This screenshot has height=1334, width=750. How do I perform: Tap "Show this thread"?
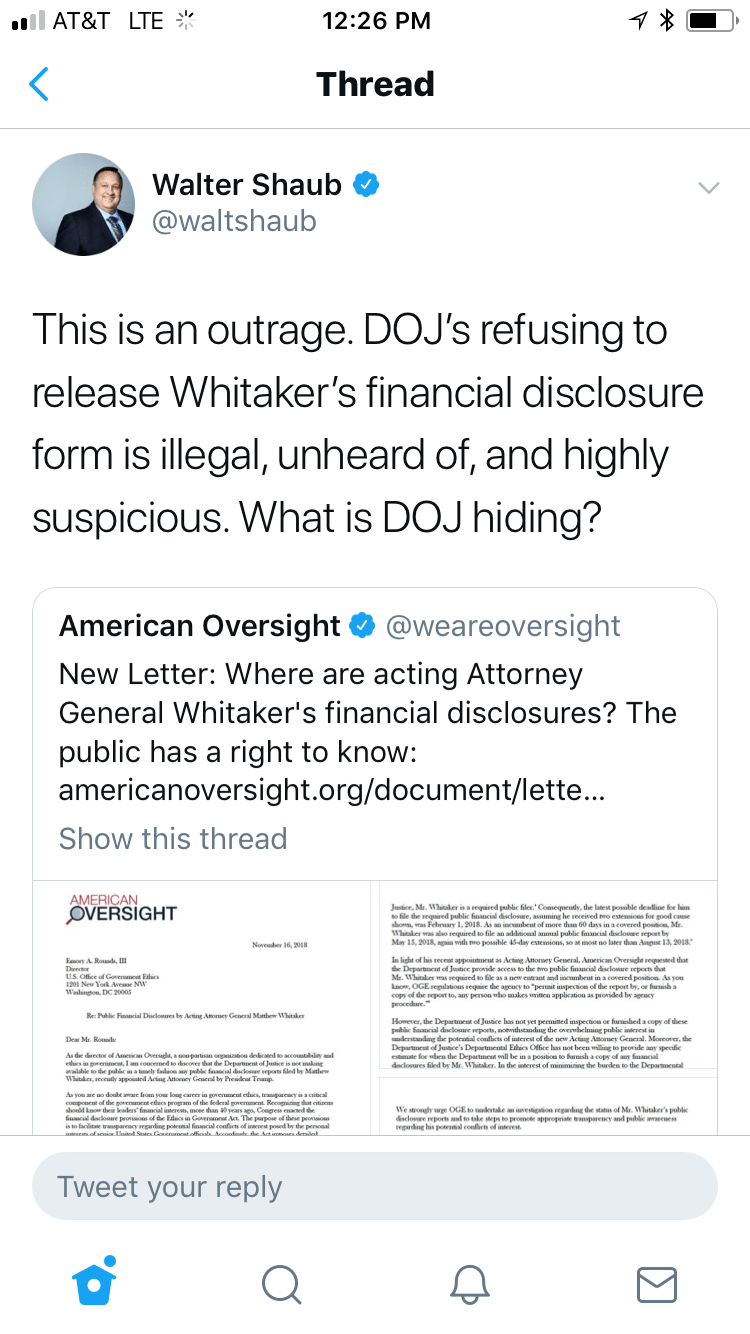173,838
